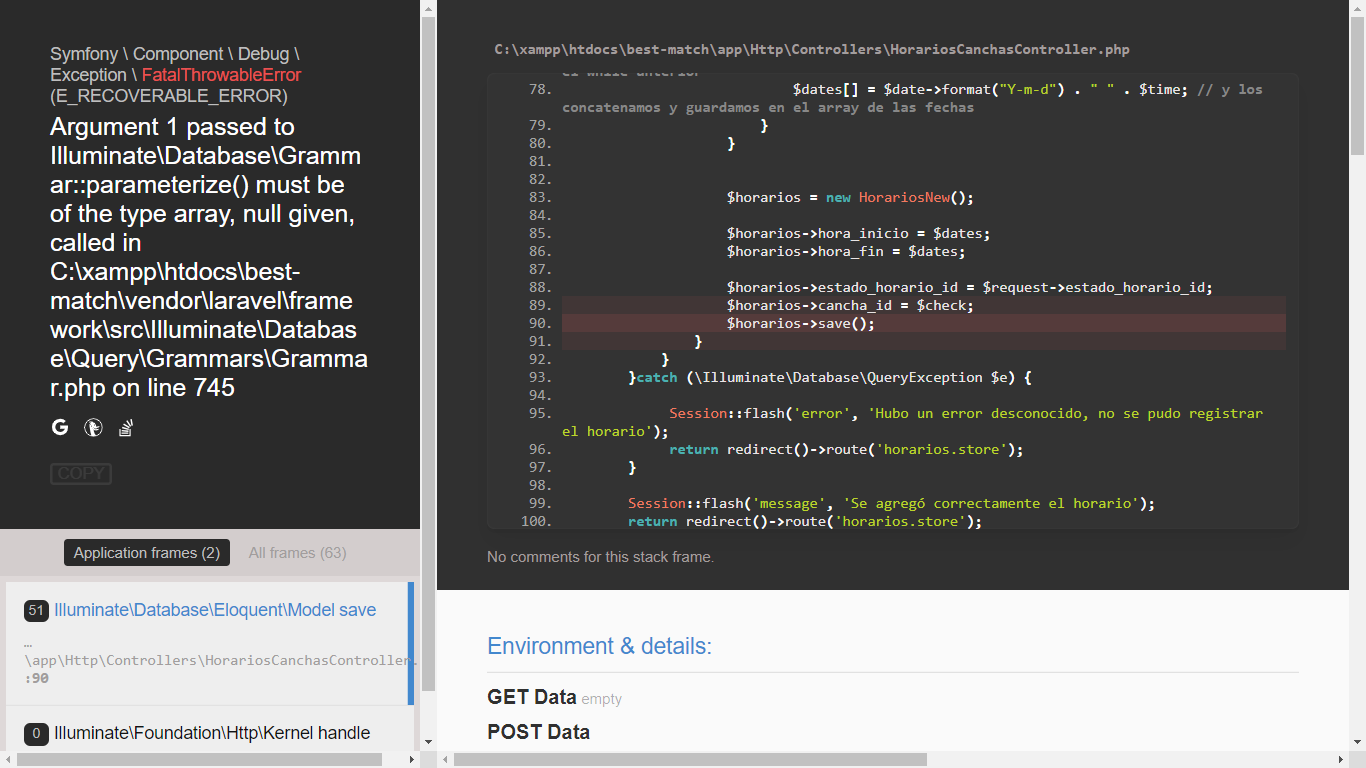This screenshot has width=1366, height=768.
Task: Click line 85 hora_inicio assignment
Action: tap(858, 233)
